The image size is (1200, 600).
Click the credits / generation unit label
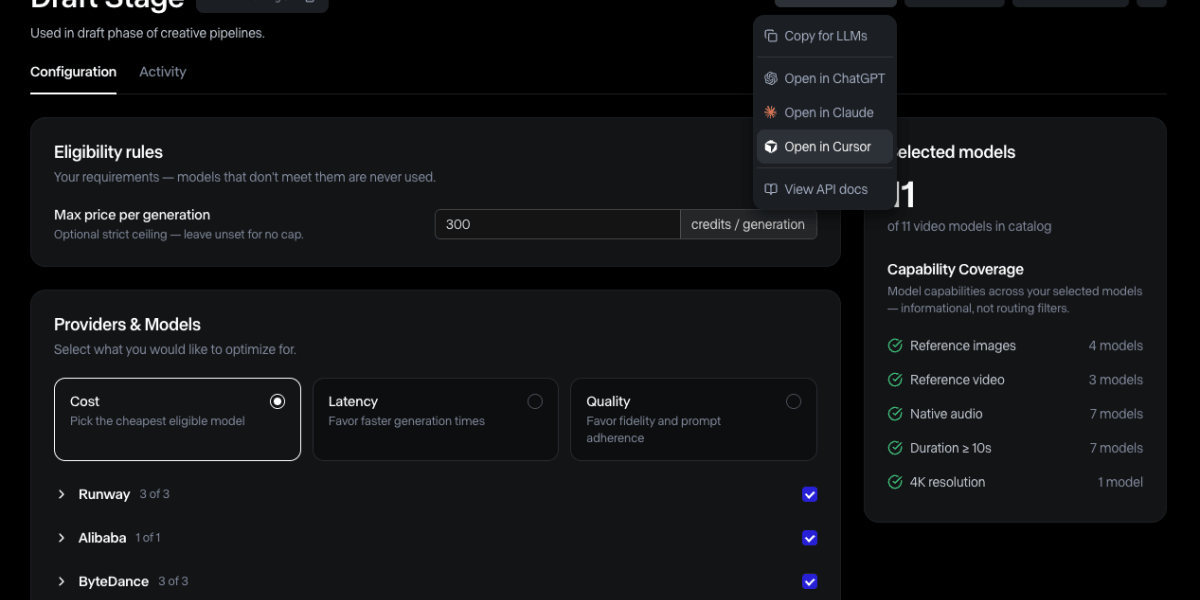tap(748, 224)
